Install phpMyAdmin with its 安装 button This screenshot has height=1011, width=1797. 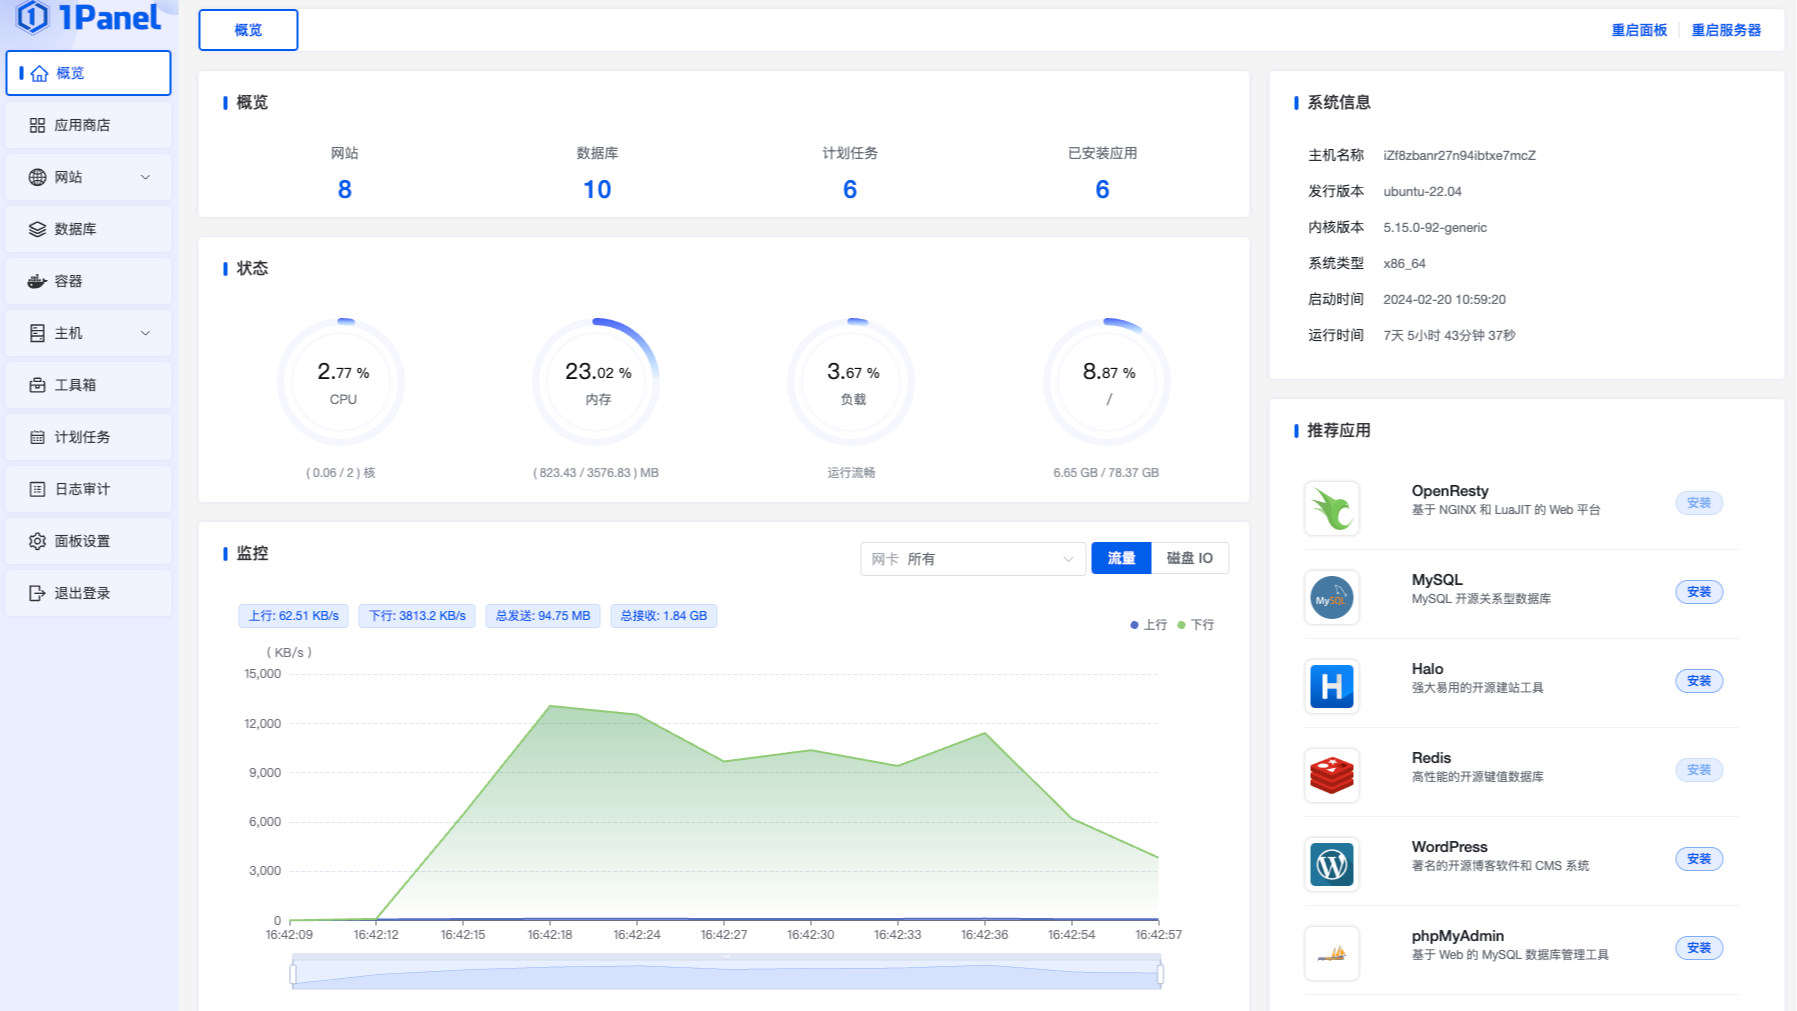click(1699, 948)
